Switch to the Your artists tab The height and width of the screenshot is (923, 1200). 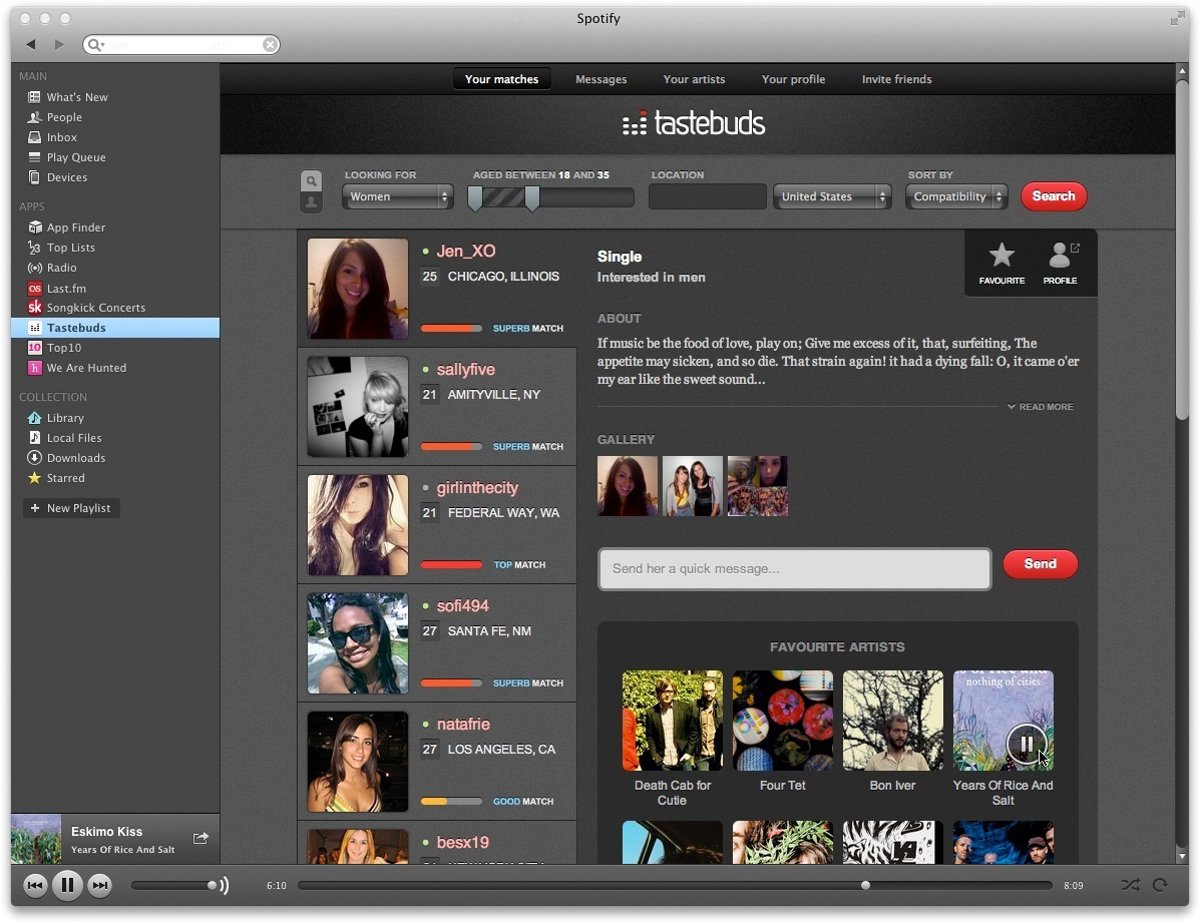click(x=694, y=79)
